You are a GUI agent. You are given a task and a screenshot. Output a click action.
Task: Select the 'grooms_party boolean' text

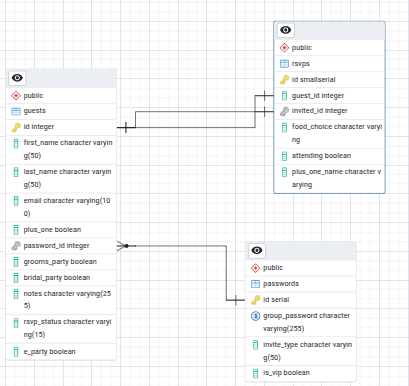click(60, 262)
